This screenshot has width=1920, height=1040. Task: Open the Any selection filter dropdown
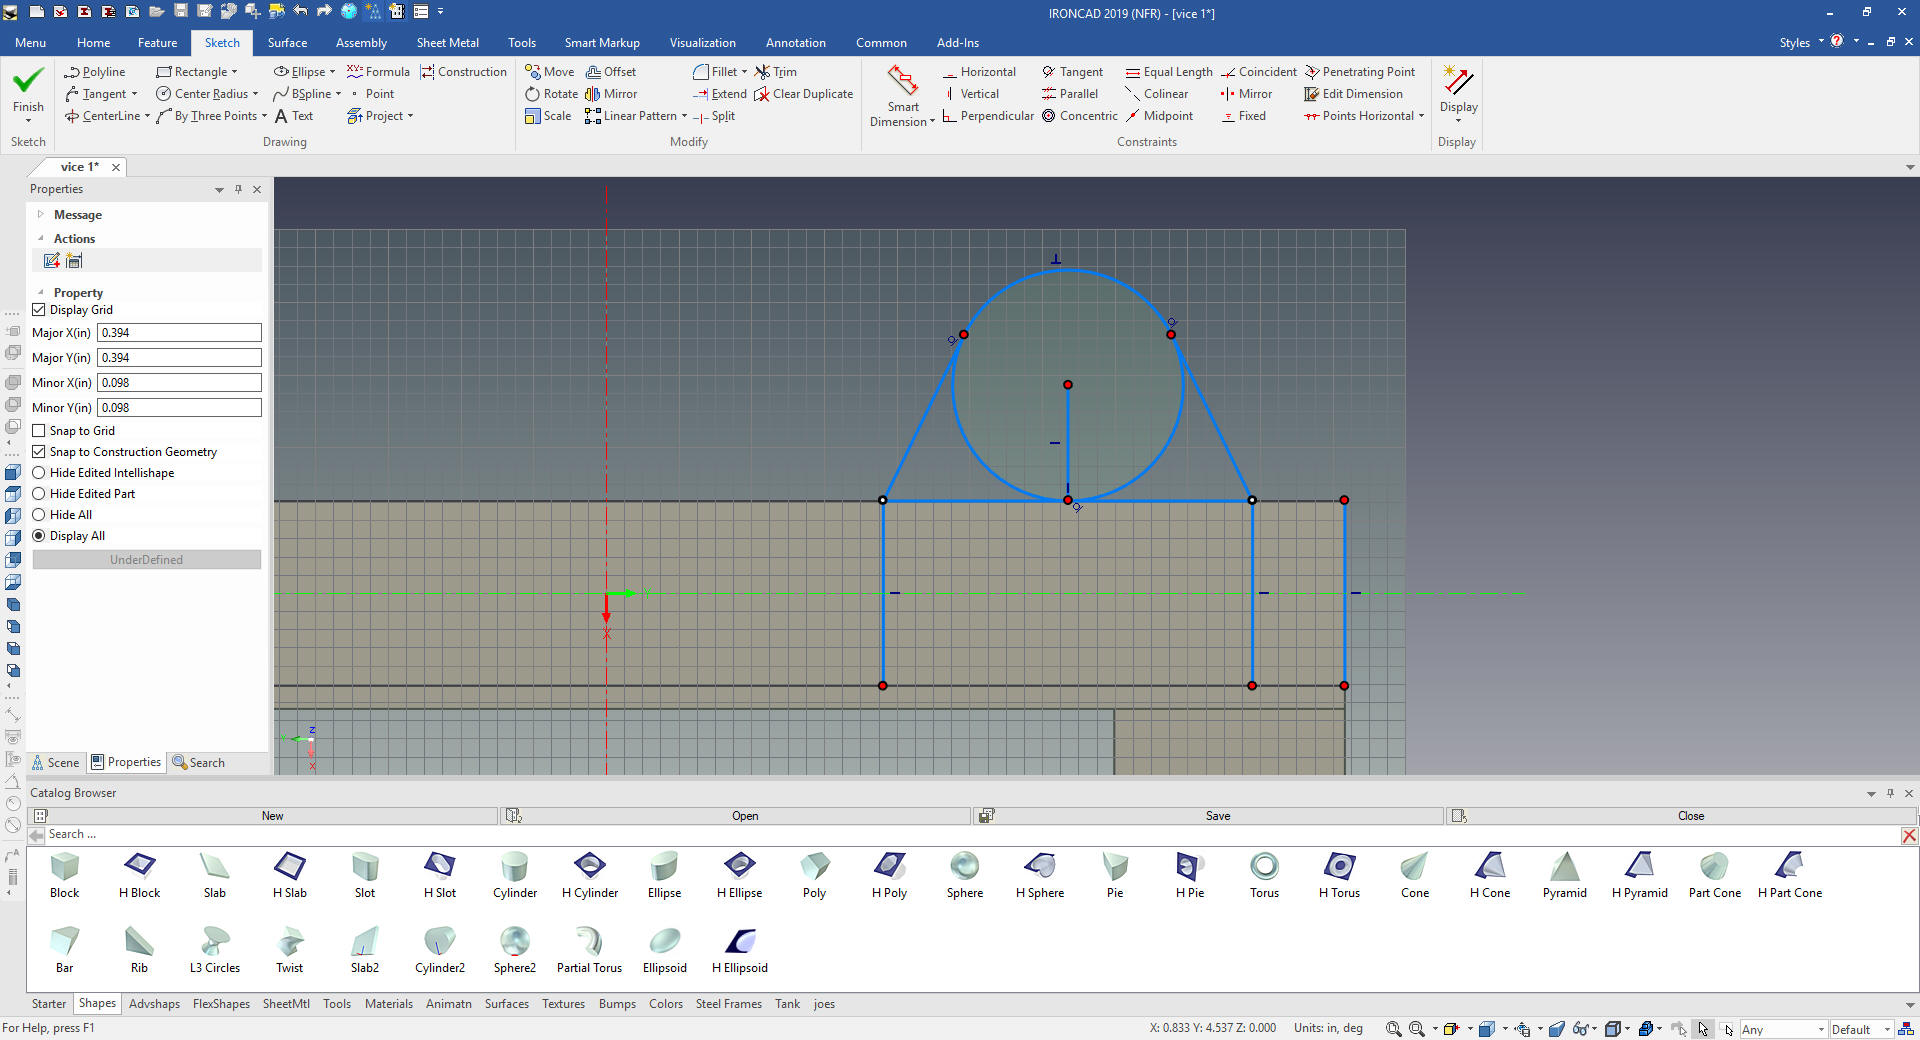pyautogui.click(x=1820, y=1029)
